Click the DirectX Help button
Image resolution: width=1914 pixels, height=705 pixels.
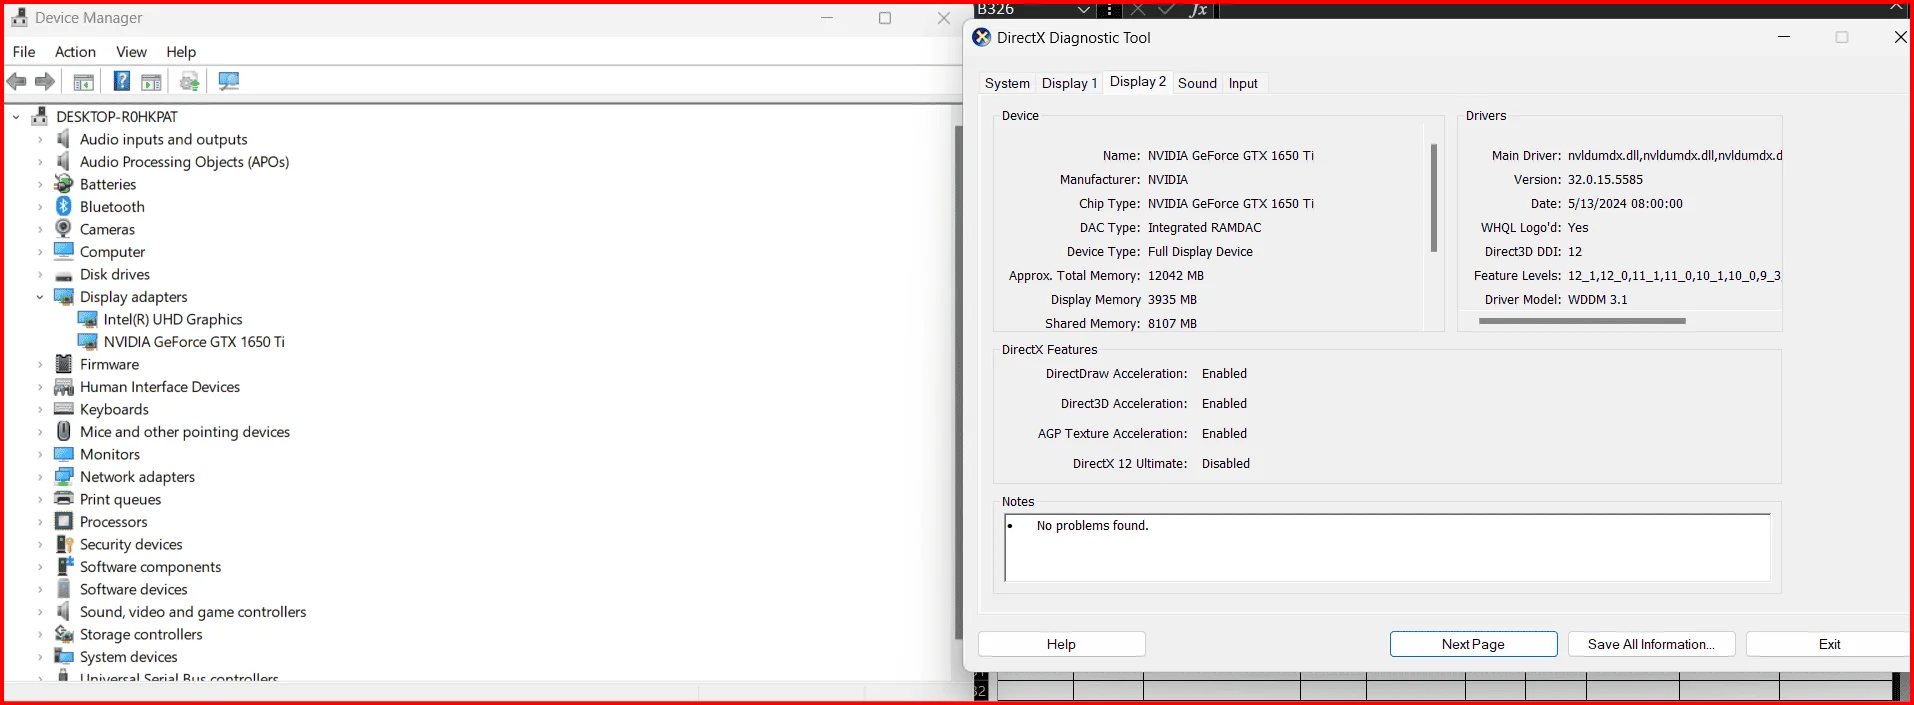pyautogui.click(x=1061, y=644)
